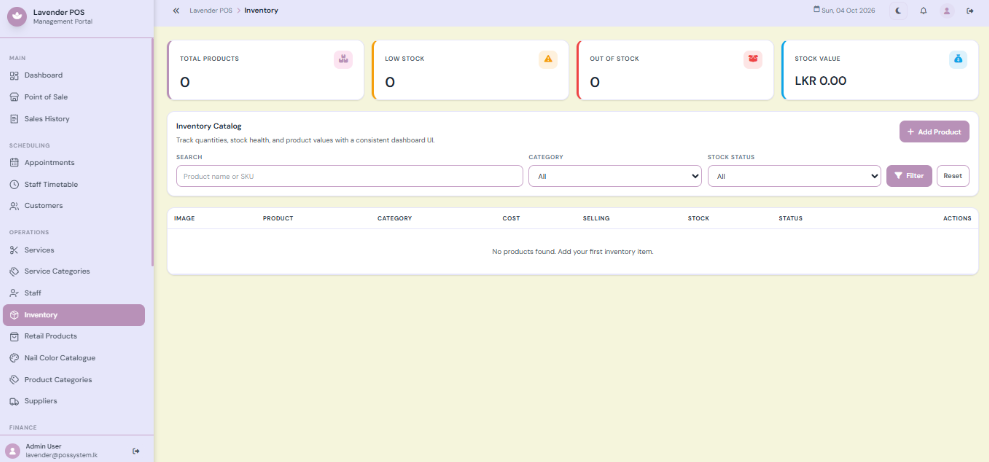Open Nail Color Catalogue page
The width and height of the screenshot is (989, 462).
pos(74,358)
